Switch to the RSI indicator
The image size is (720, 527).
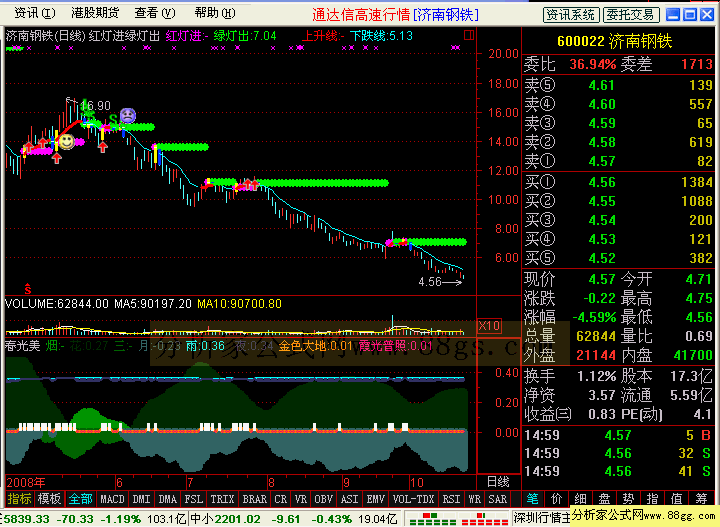451,499
